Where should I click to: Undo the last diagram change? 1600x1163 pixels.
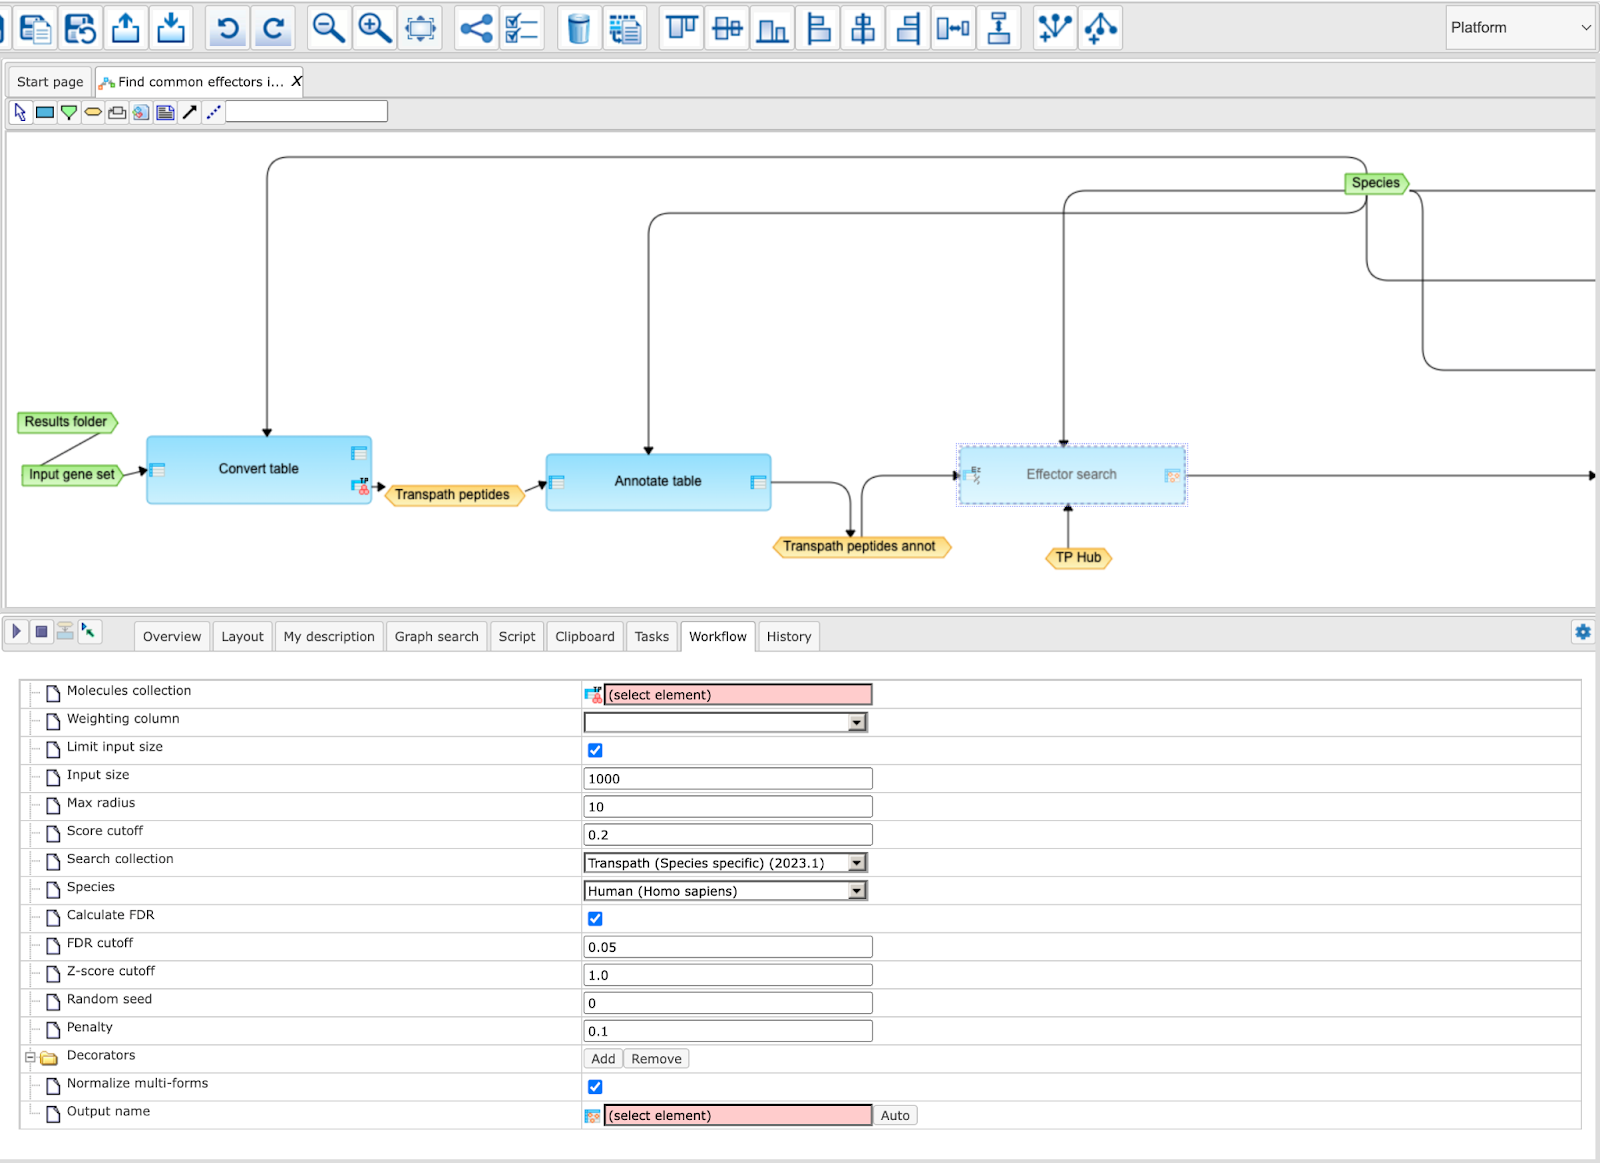tap(228, 28)
